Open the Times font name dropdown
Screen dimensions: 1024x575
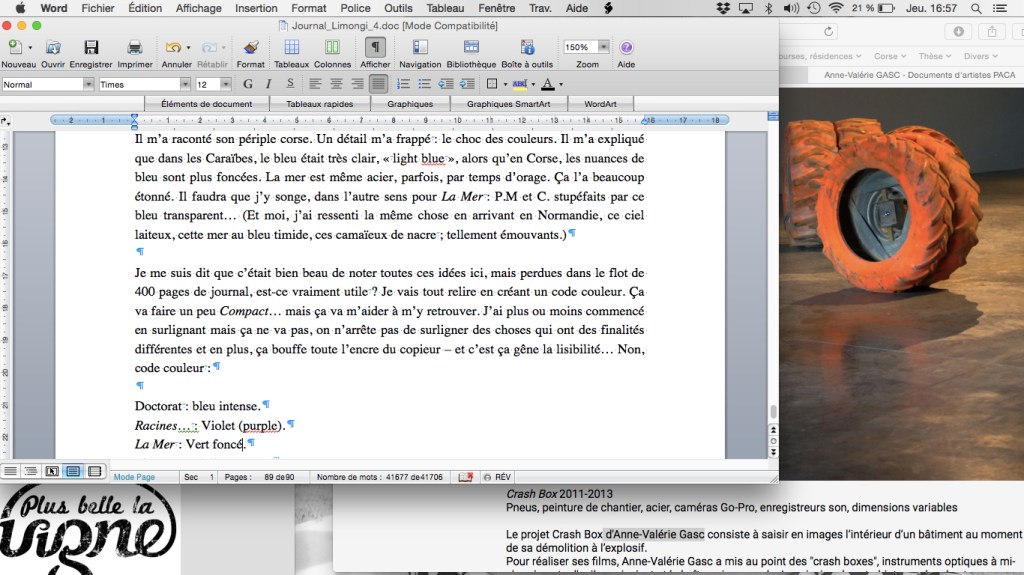tap(185, 84)
